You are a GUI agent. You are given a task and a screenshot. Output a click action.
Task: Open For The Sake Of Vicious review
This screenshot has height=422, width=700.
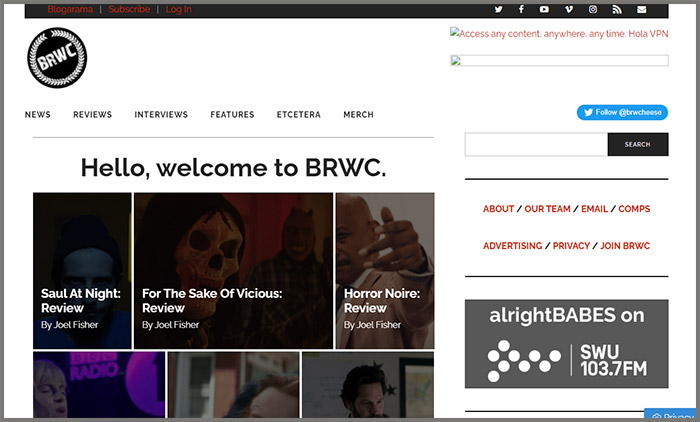click(233, 271)
